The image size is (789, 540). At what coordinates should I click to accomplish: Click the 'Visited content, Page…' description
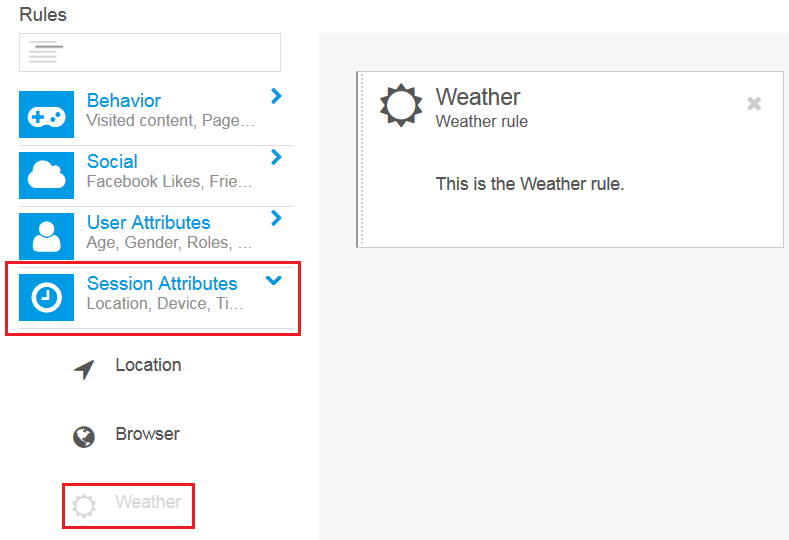[x=170, y=121]
